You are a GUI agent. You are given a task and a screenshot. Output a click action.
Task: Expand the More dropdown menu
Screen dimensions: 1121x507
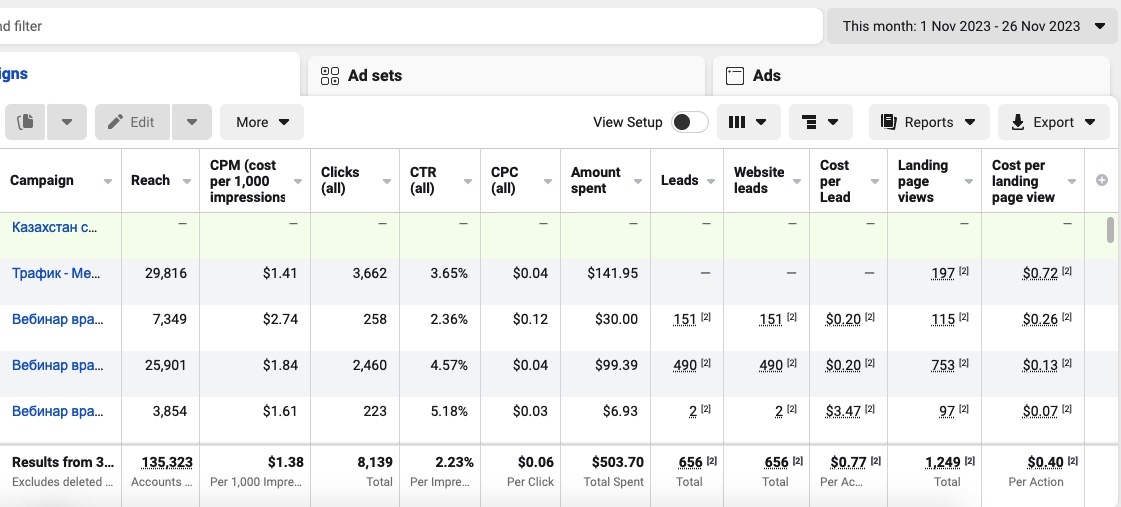[262, 122]
